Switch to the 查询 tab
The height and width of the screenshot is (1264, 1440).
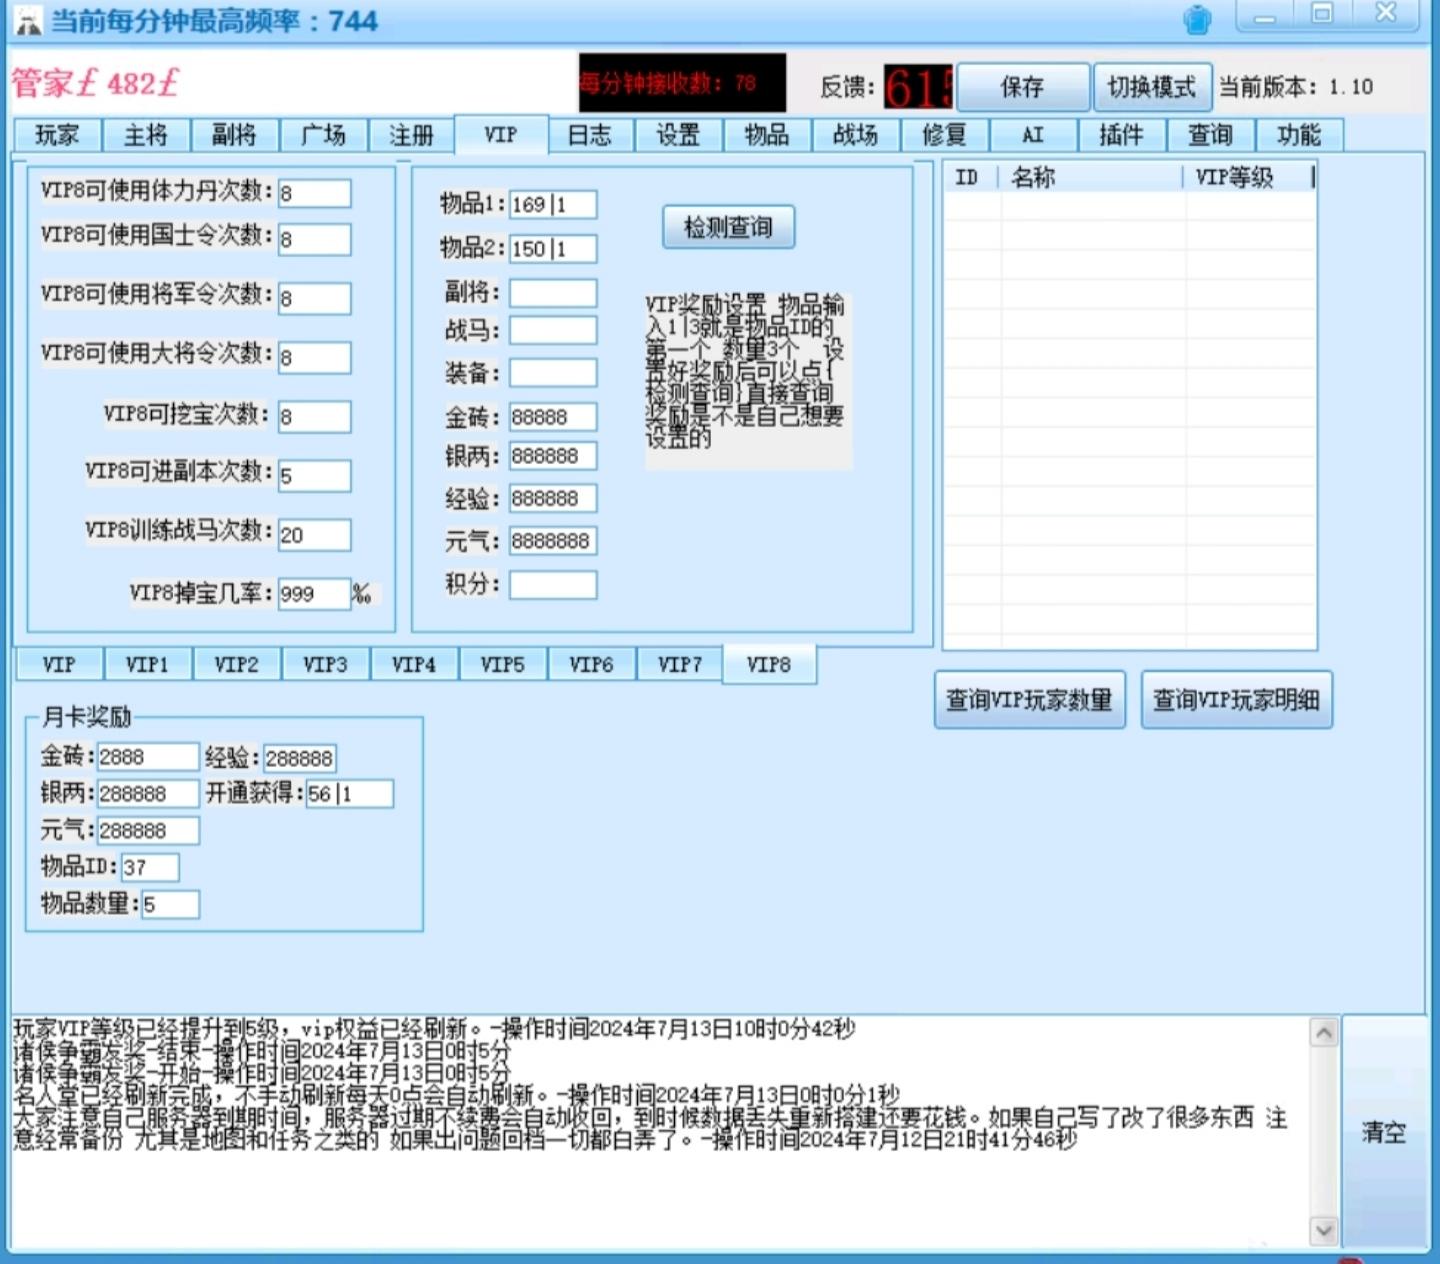1210,135
